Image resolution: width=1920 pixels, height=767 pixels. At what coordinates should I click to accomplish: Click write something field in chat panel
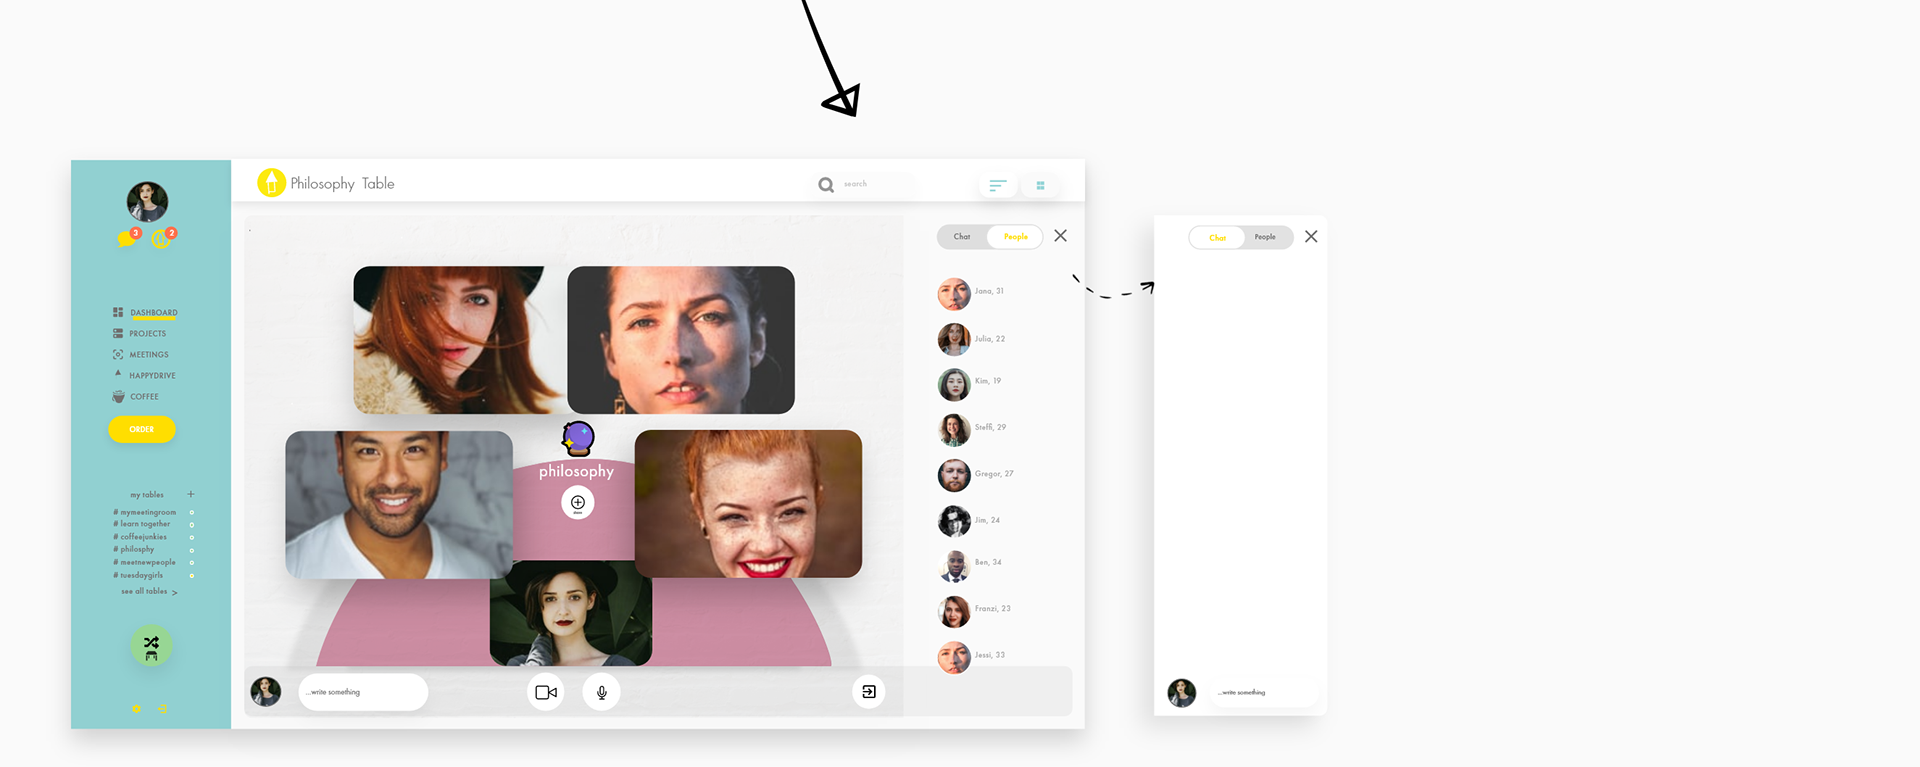(1263, 692)
